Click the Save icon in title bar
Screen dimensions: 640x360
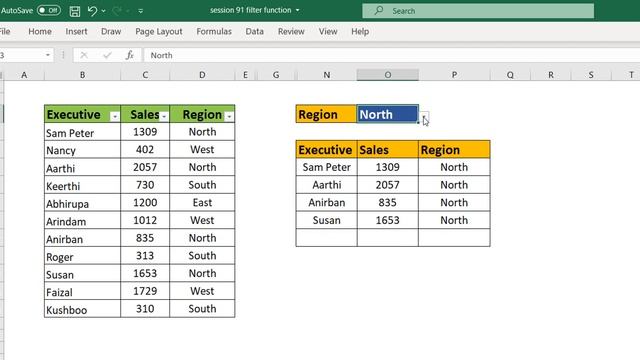75,11
